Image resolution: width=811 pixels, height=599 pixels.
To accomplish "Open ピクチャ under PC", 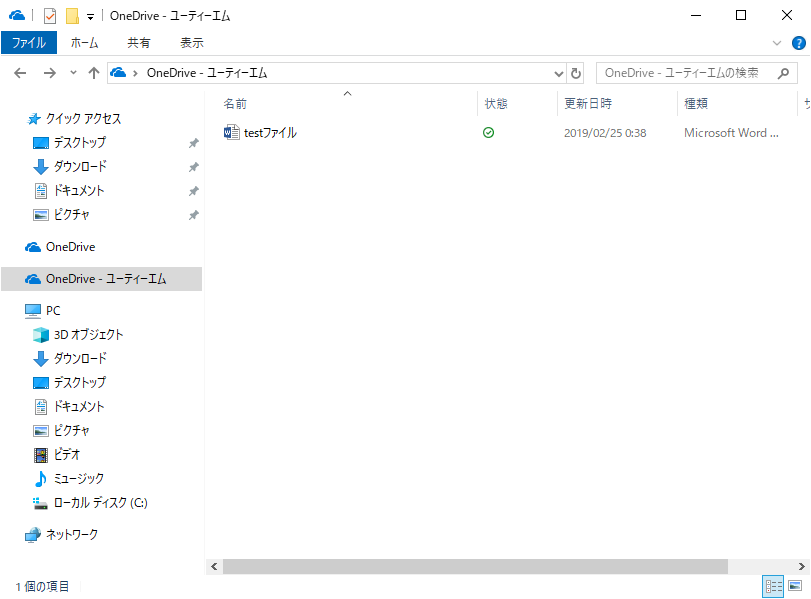I will click(x=71, y=430).
